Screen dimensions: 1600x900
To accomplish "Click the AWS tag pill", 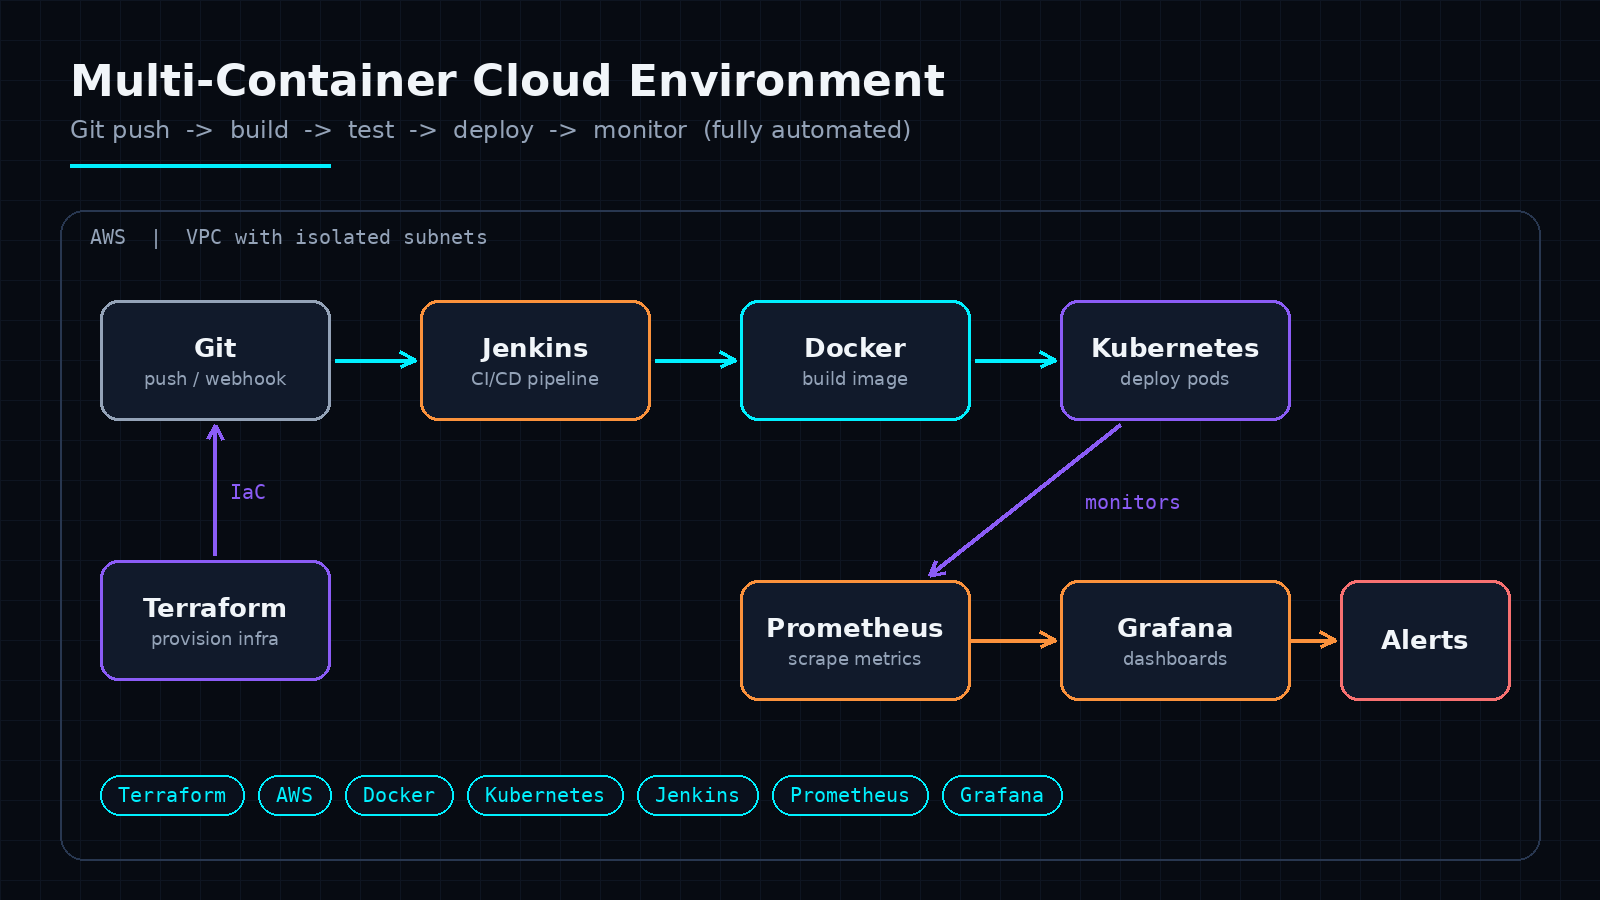I will [295, 795].
